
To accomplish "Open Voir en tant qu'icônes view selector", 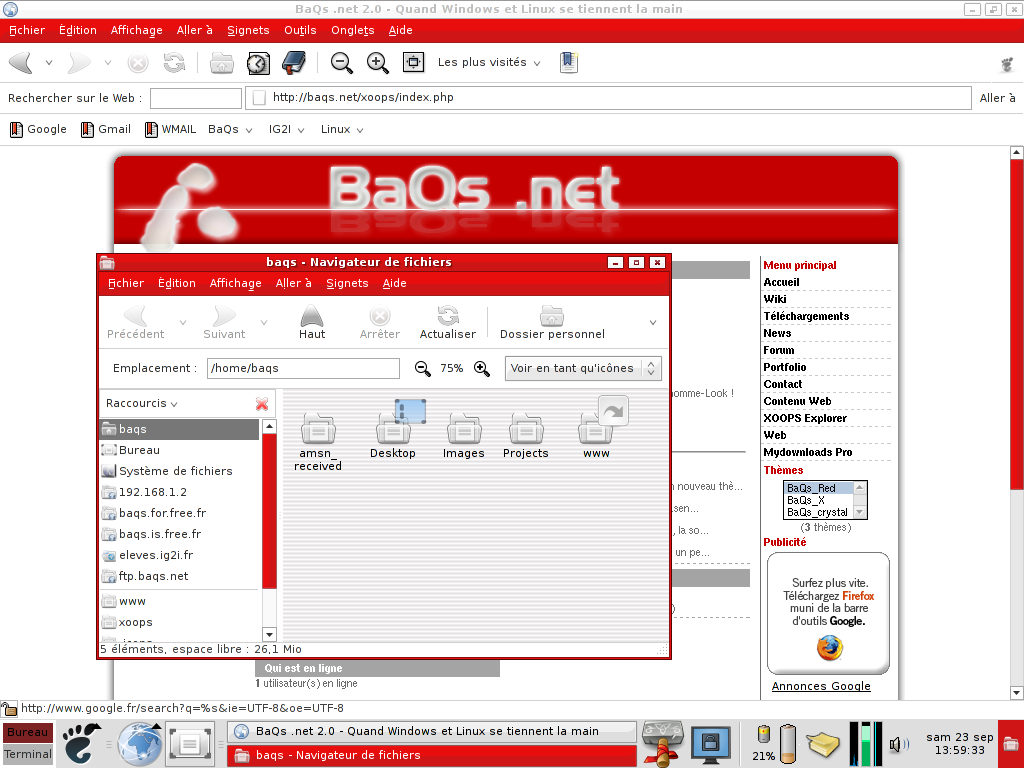I will pos(583,368).
